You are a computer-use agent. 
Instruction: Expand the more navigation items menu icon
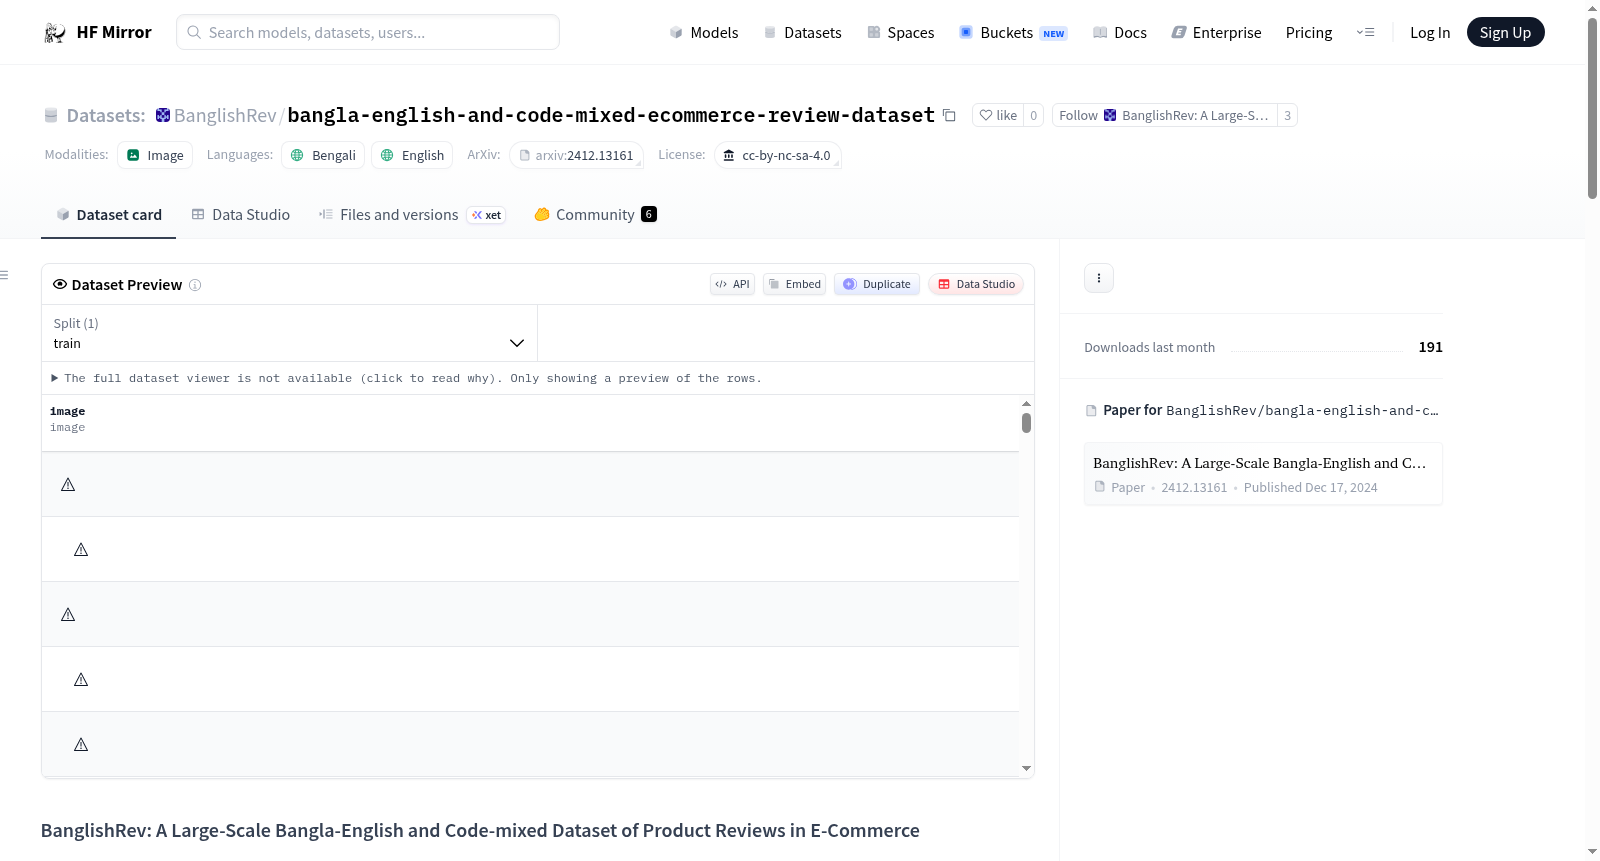tap(1365, 33)
